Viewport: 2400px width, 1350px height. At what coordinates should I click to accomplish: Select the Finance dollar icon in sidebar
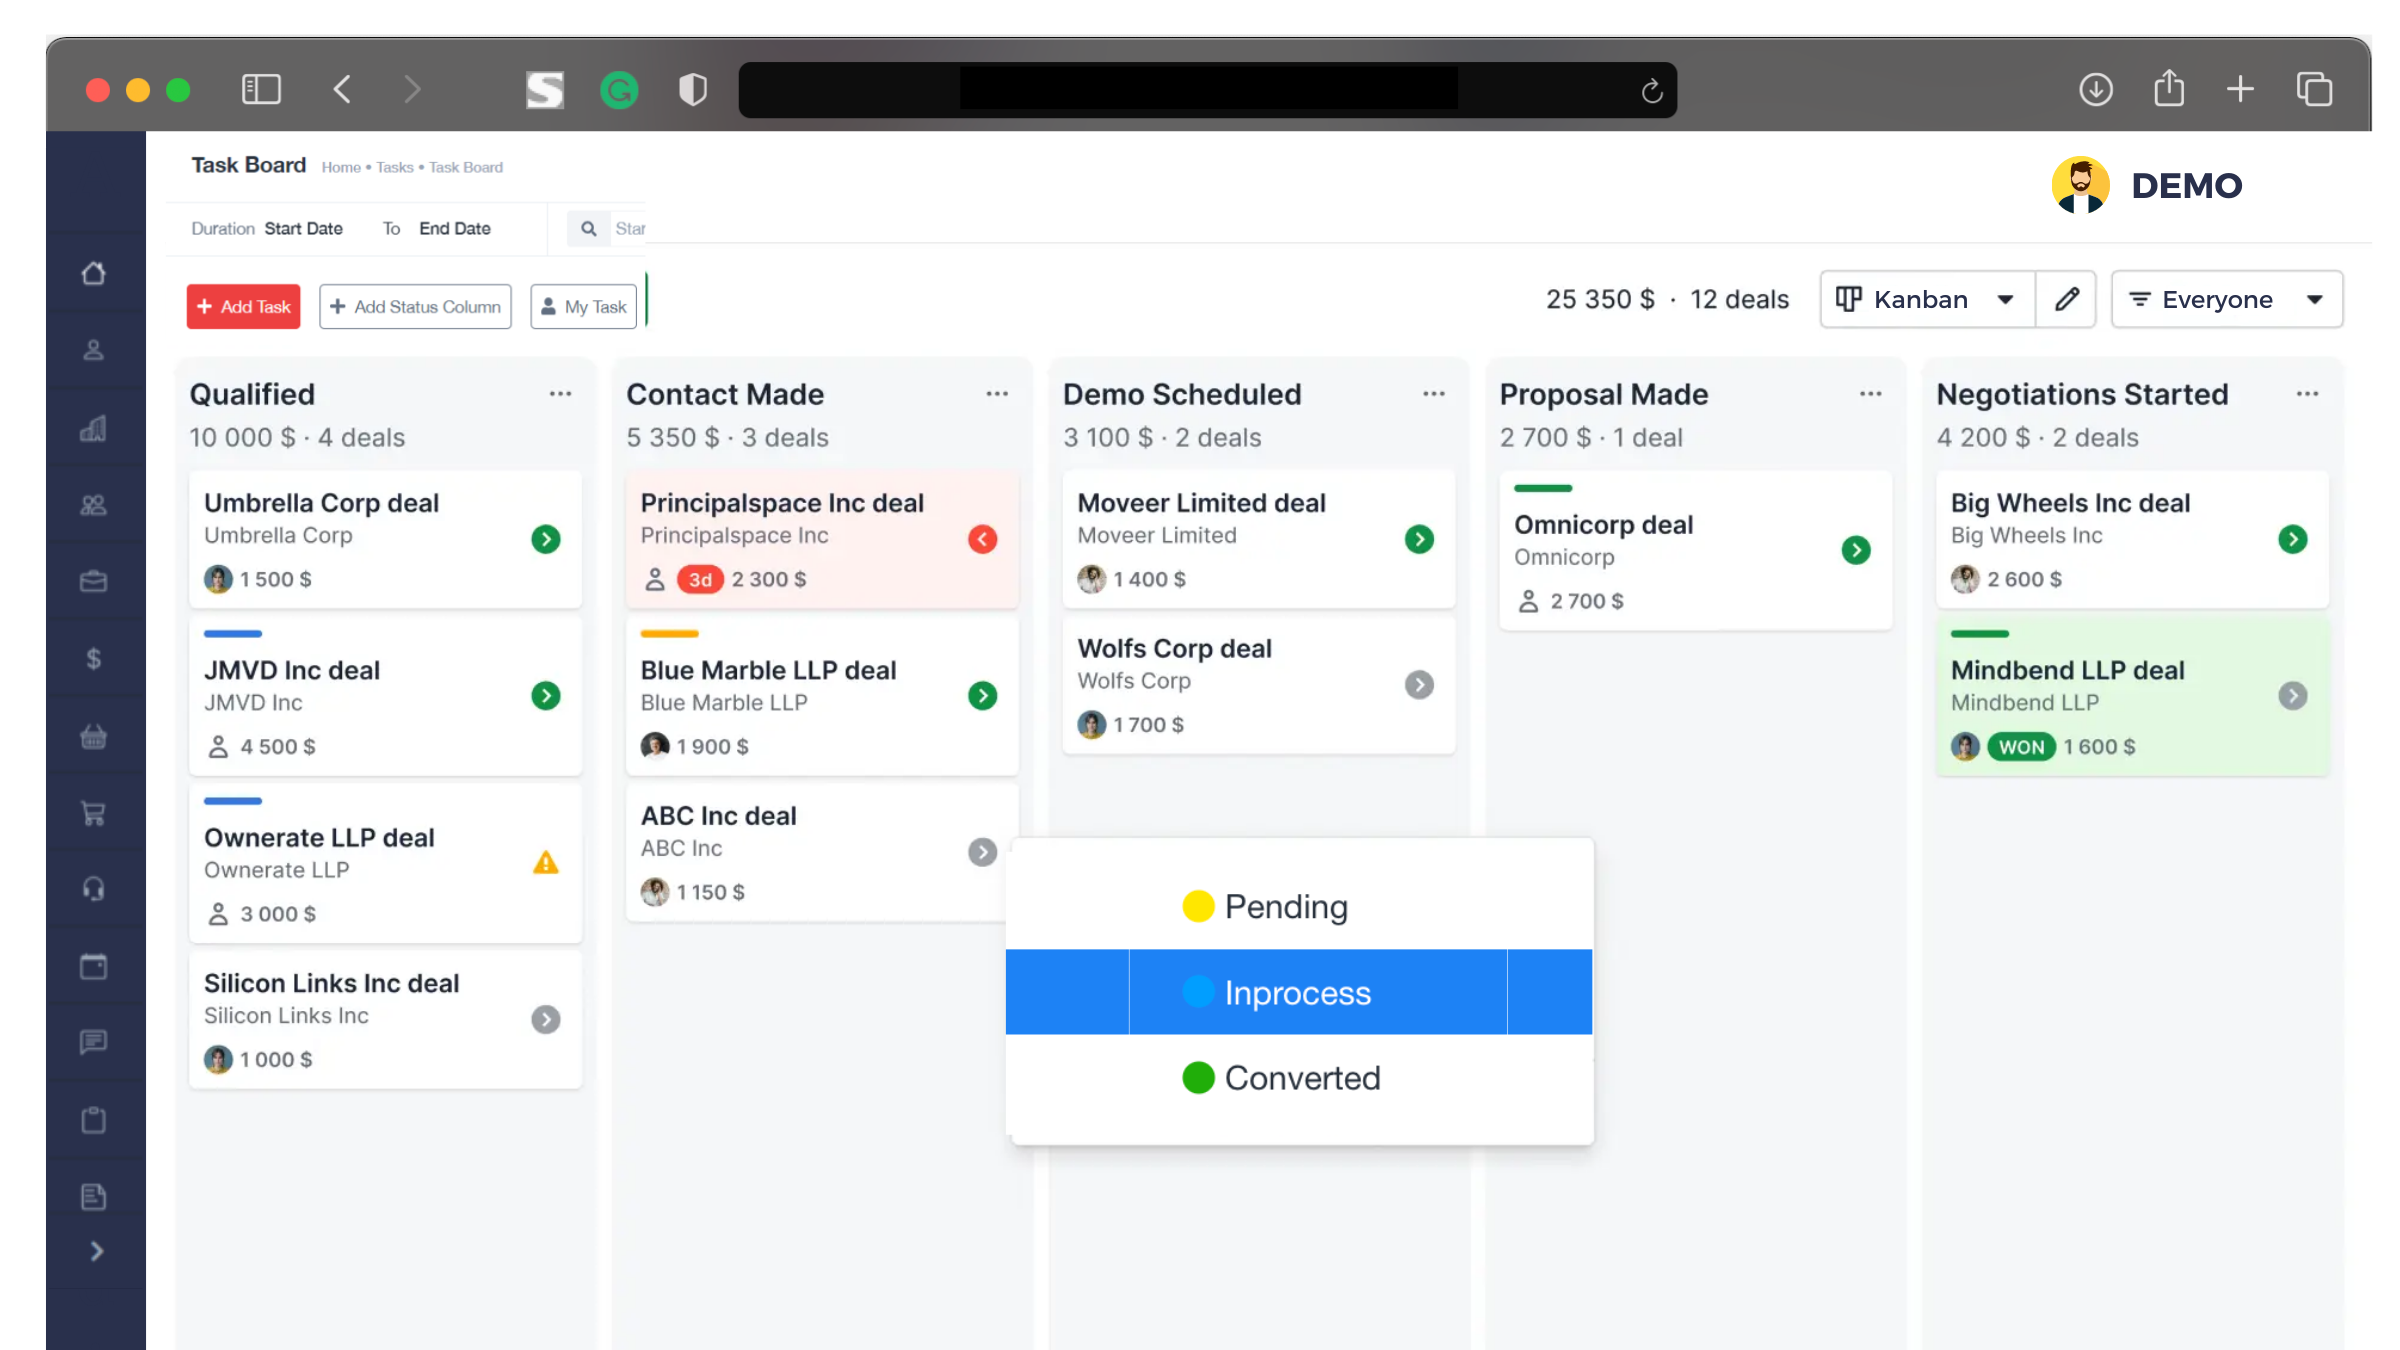(x=95, y=657)
